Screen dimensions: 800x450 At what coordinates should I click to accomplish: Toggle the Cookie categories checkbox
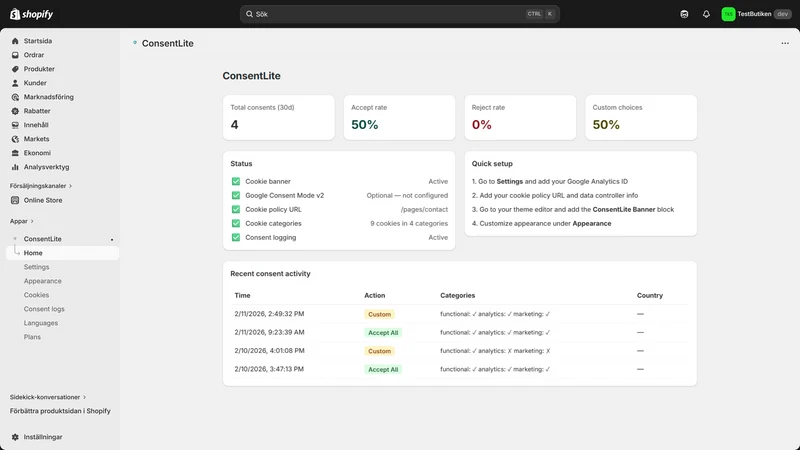point(236,223)
